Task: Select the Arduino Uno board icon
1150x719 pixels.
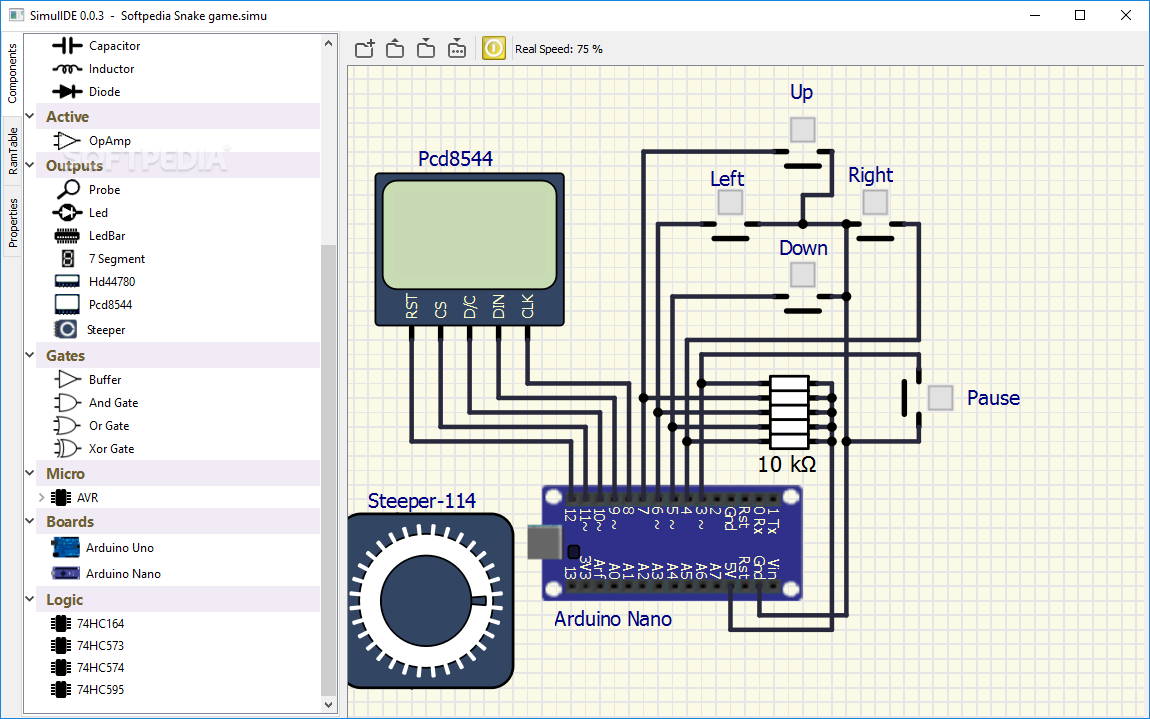Action: click(x=65, y=547)
